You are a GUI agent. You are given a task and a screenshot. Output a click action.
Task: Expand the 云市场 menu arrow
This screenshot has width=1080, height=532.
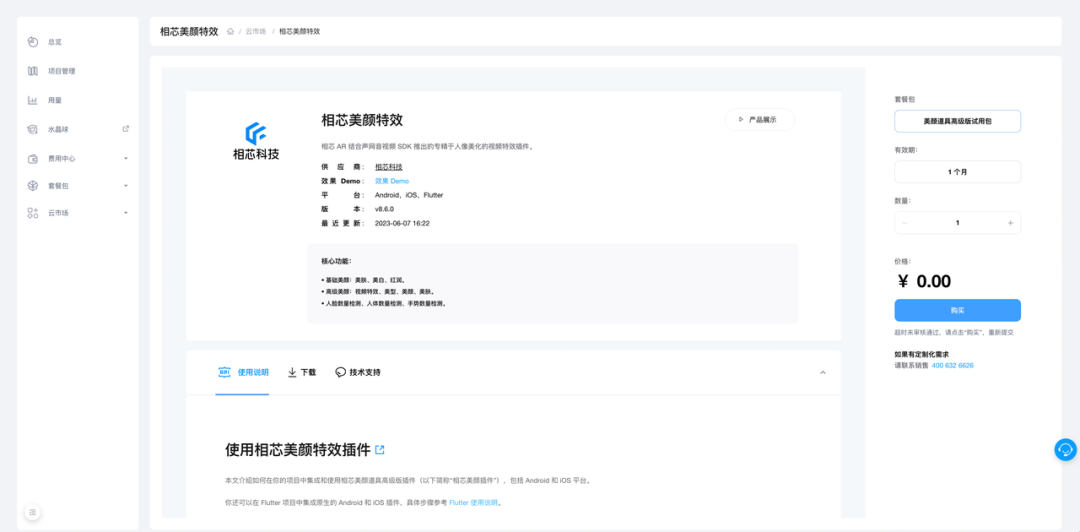pos(126,213)
